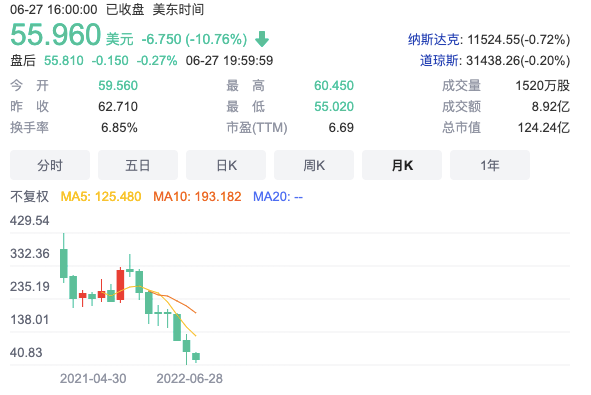The image size is (591, 395).
Task: Click the last candlestick at the chart's right end
Action: coord(196,357)
